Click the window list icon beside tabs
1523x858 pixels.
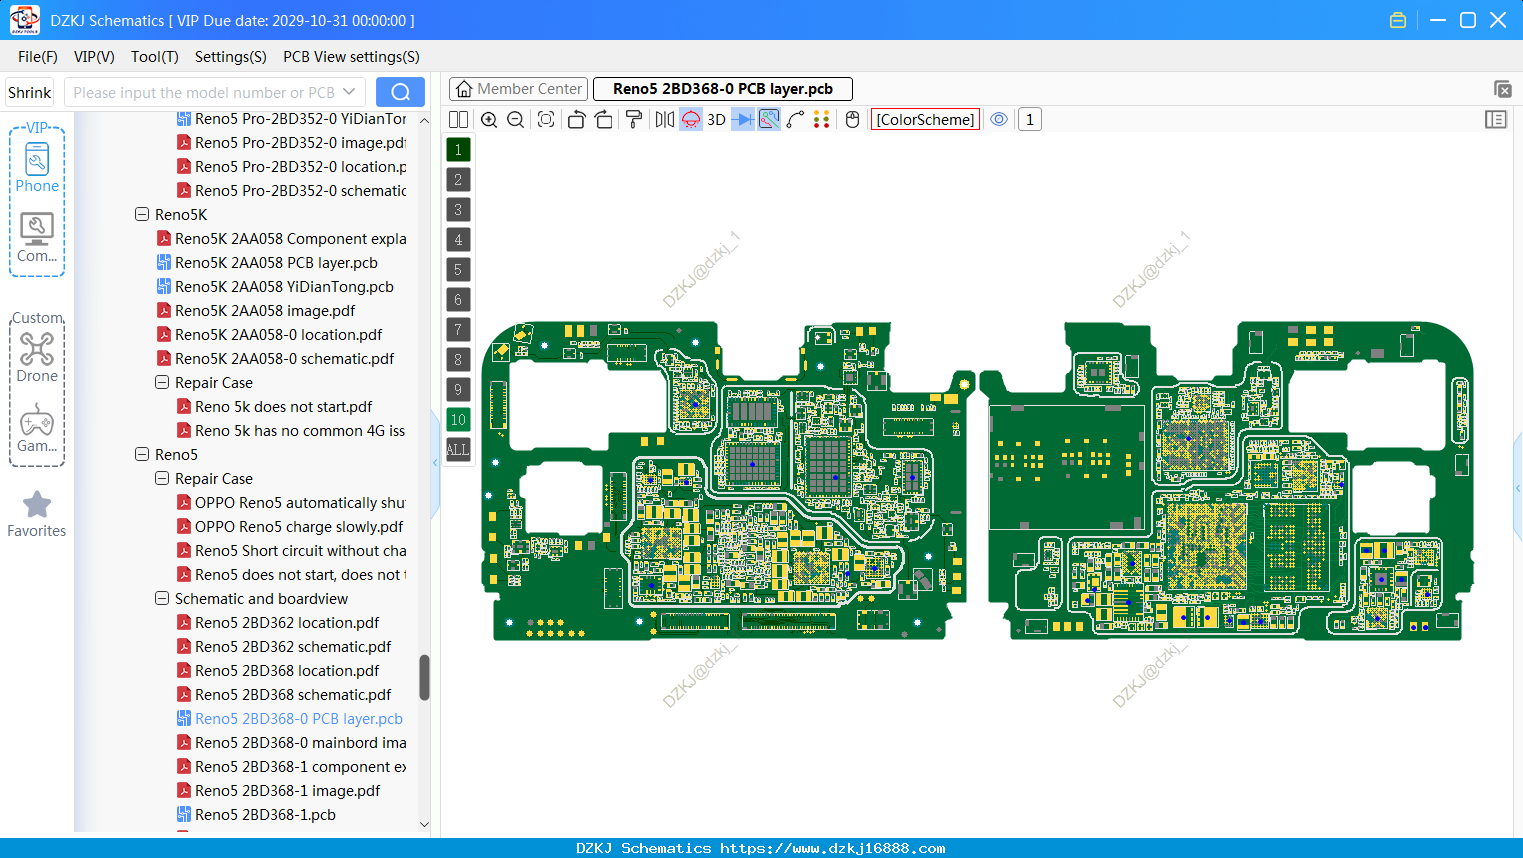[x=1502, y=89]
